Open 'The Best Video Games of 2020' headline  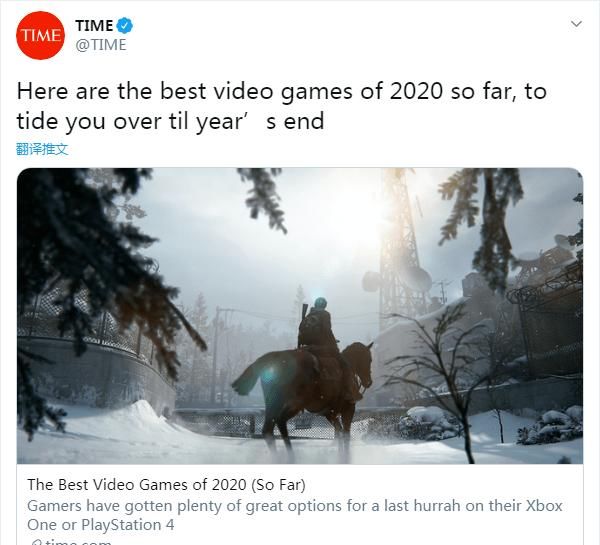coord(166,485)
